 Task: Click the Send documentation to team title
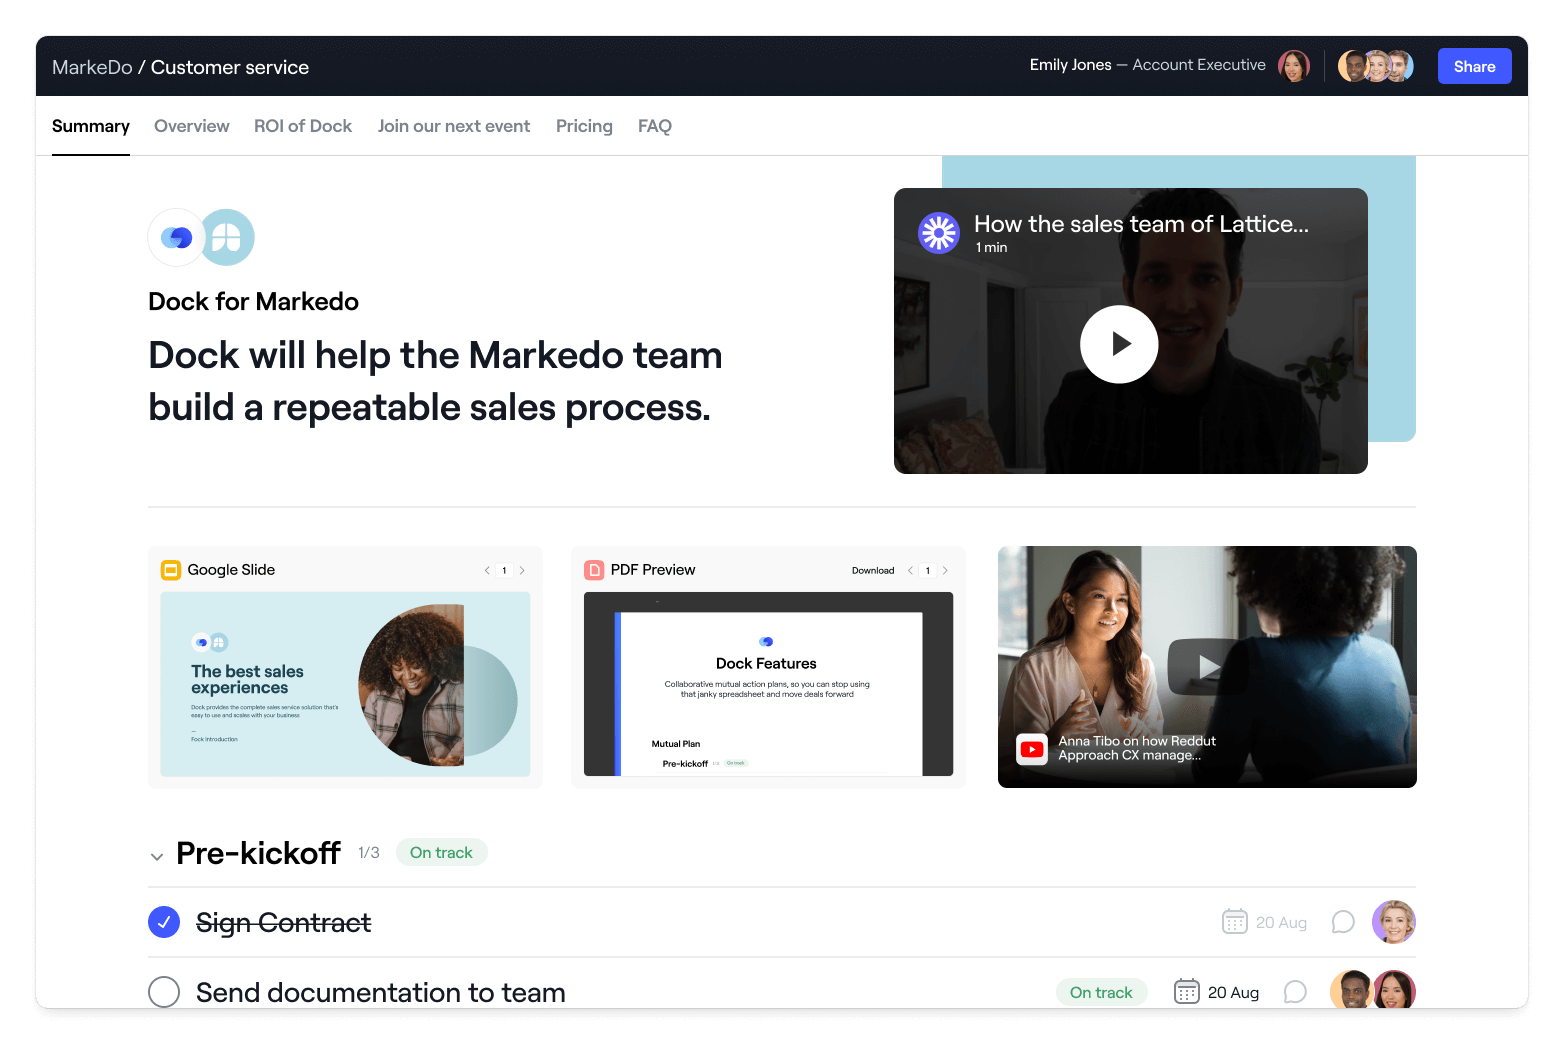pyautogui.click(x=381, y=992)
